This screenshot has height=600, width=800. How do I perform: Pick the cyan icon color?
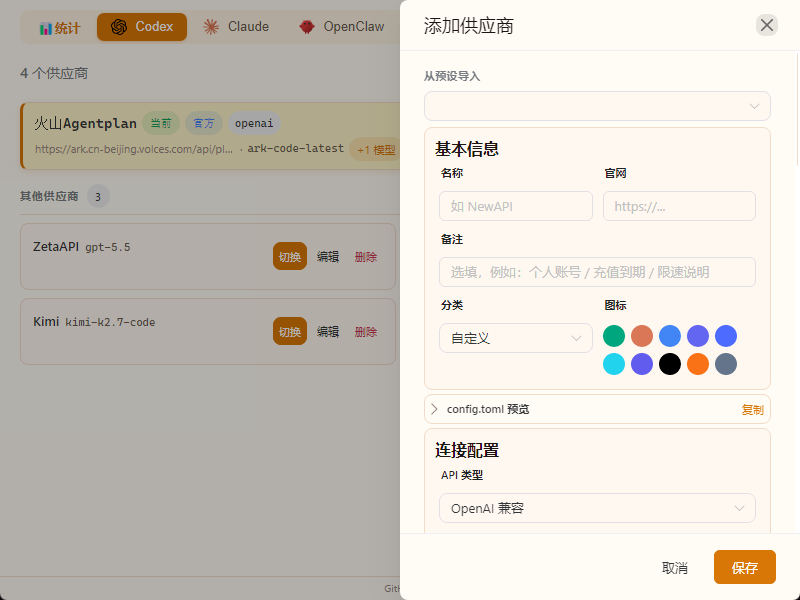point(614,364)
